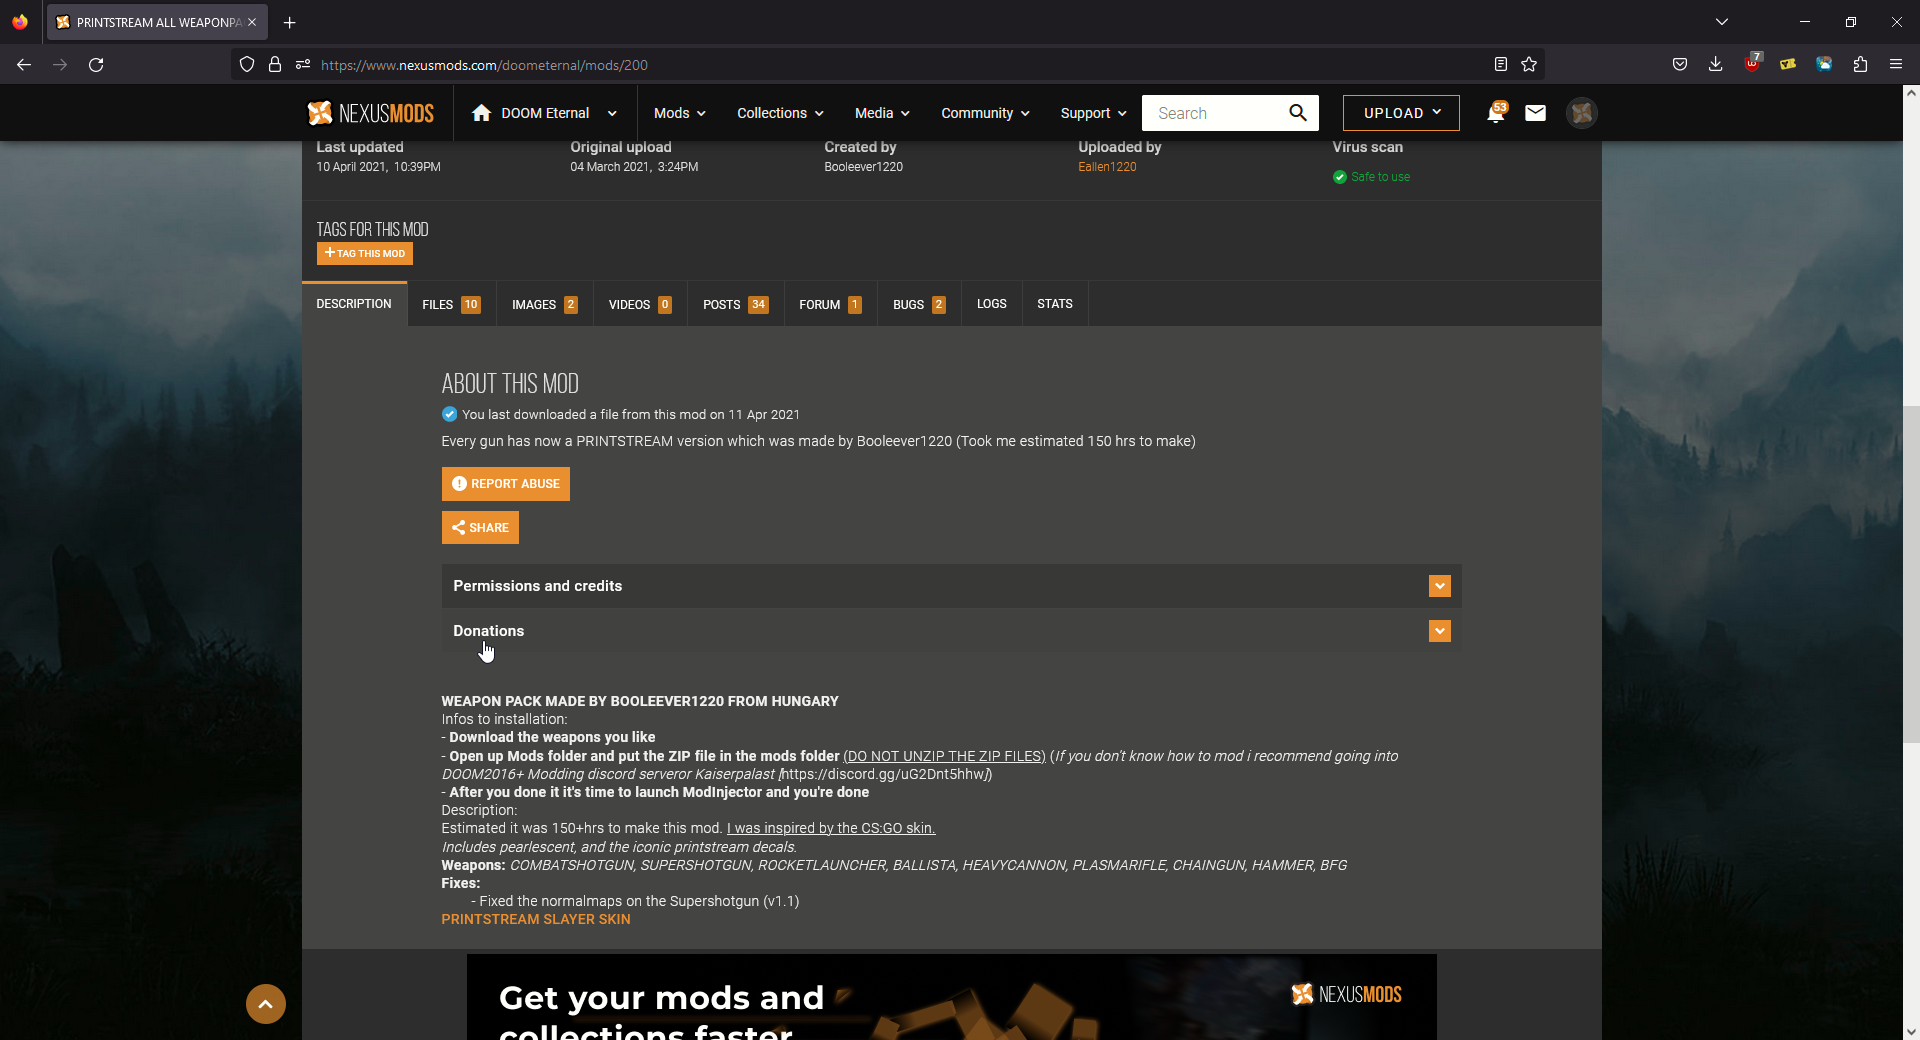
Task: Switch to the Posts tab
Action: click(x=735, y=304)
